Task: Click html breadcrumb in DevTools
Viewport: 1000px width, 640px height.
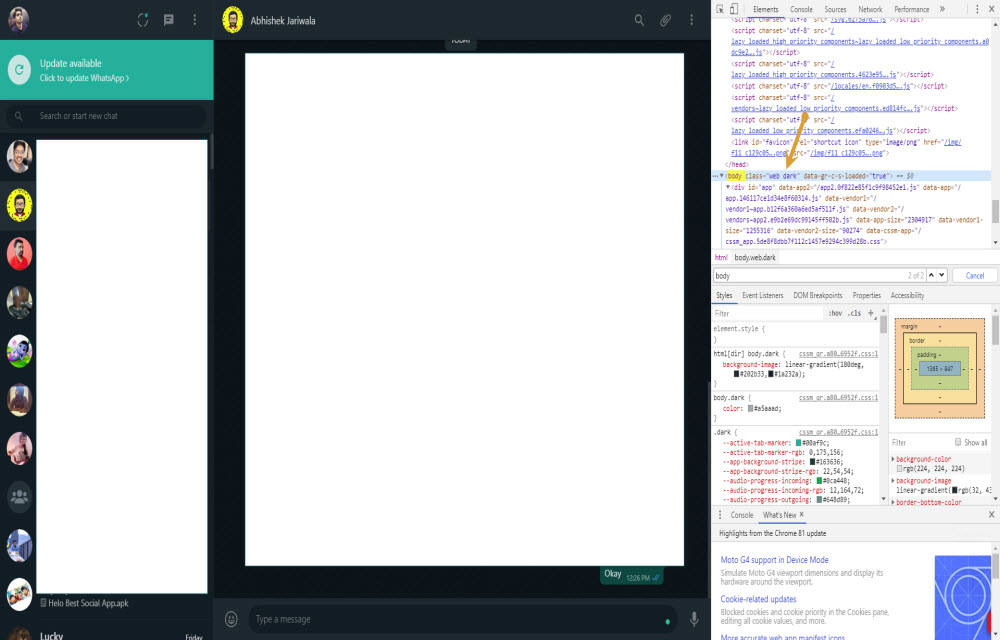Action: (x=721, y=258)
